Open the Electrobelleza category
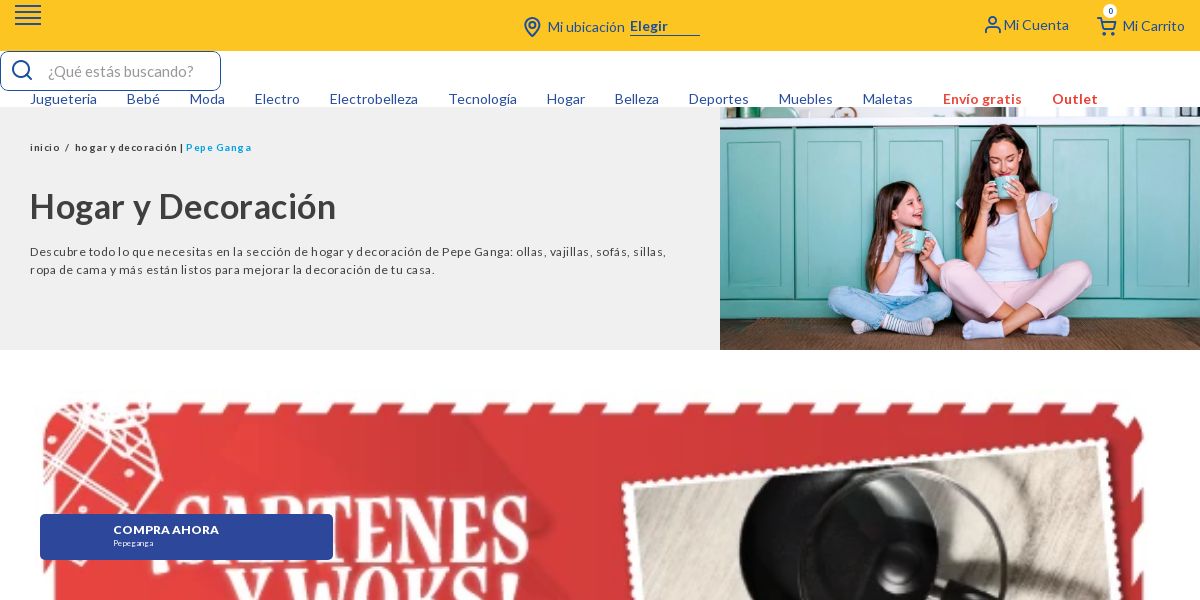The image size is (1200, 600). [374, 99]
